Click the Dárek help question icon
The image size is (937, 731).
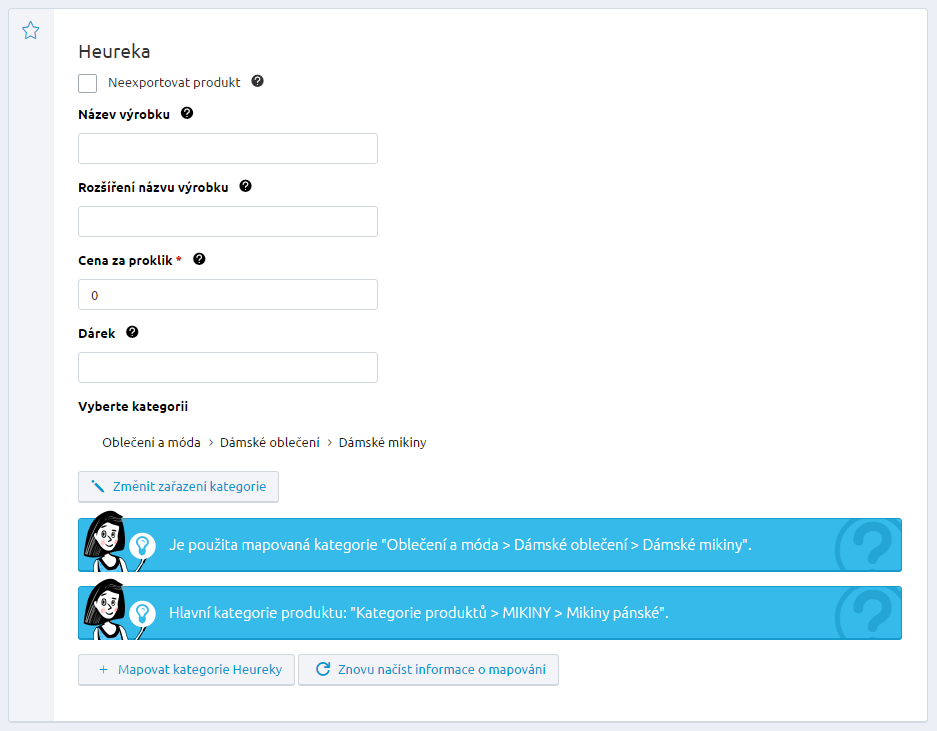coord(133,332)
